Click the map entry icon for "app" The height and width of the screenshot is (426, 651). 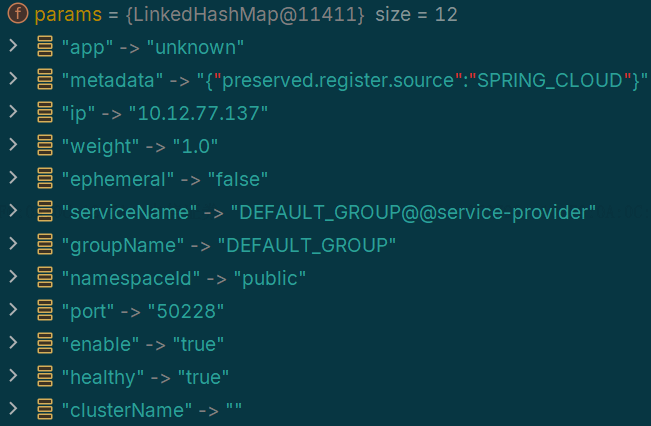coord(45,46)
